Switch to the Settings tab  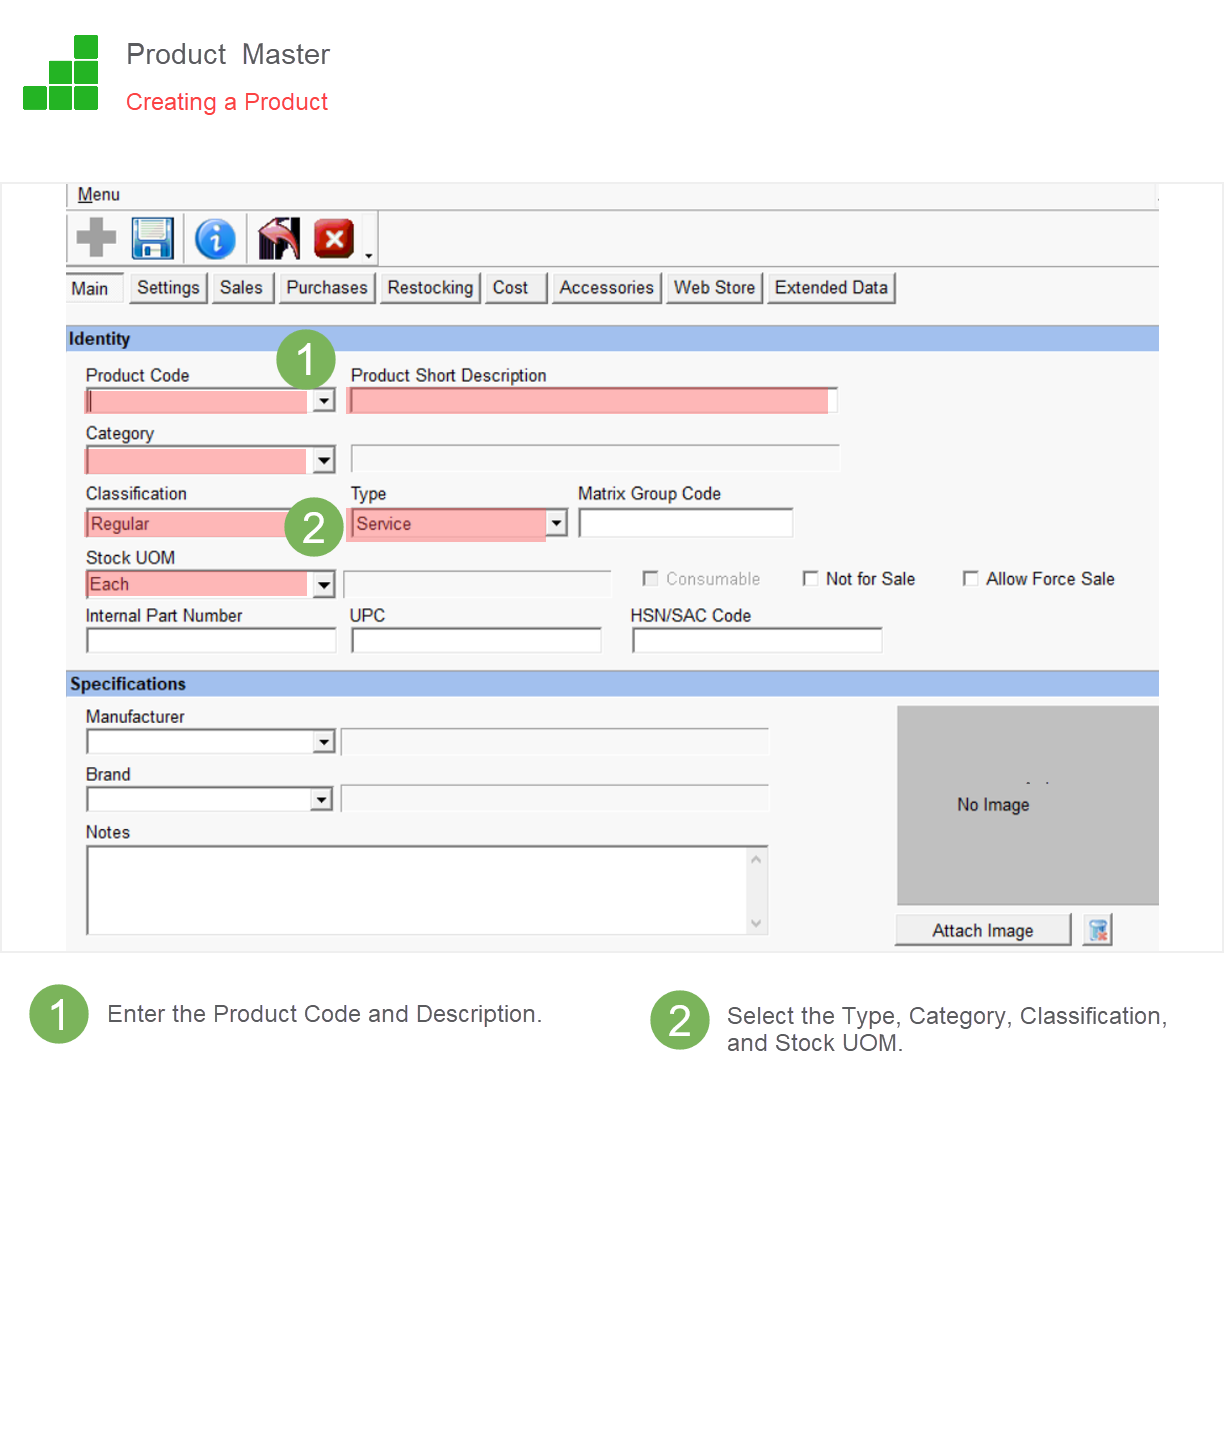tap(168, 288)
